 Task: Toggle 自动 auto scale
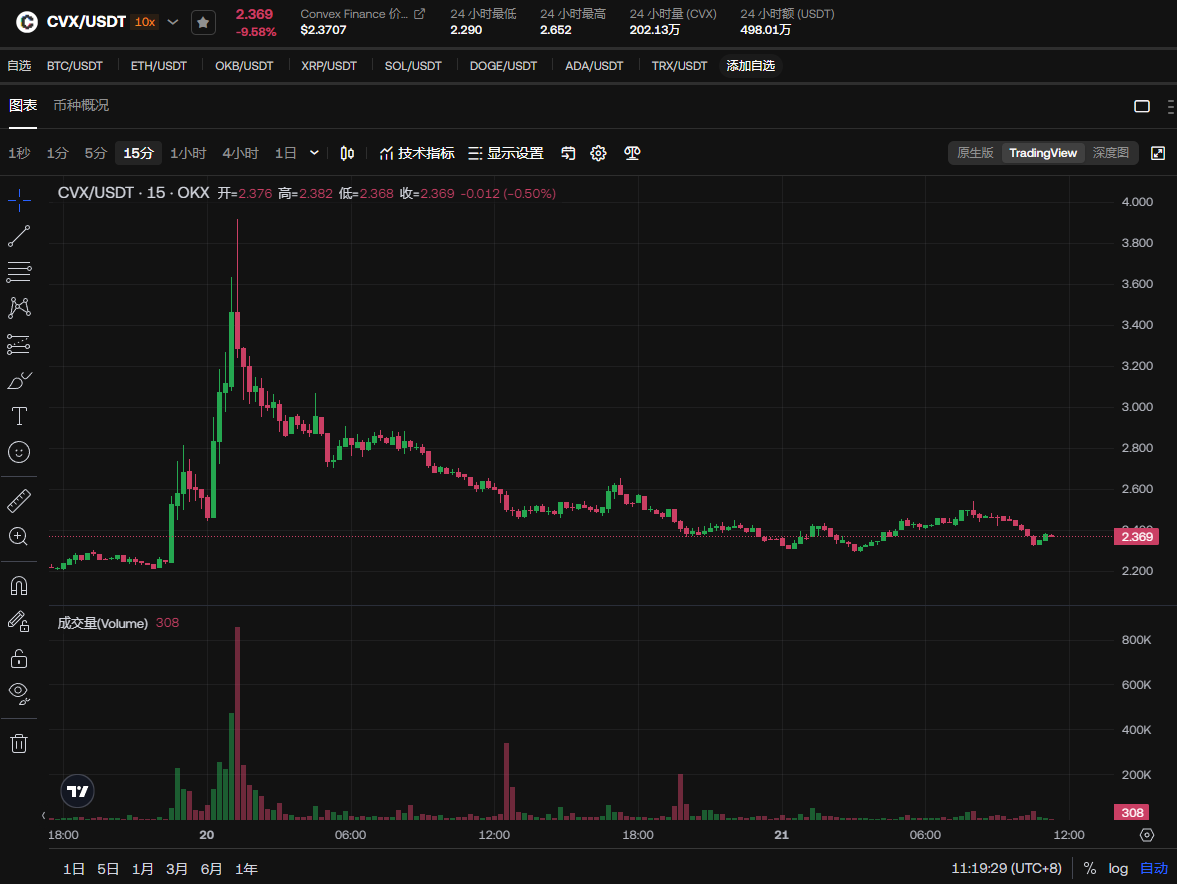pyautogui.click(x=1154, y=868)
